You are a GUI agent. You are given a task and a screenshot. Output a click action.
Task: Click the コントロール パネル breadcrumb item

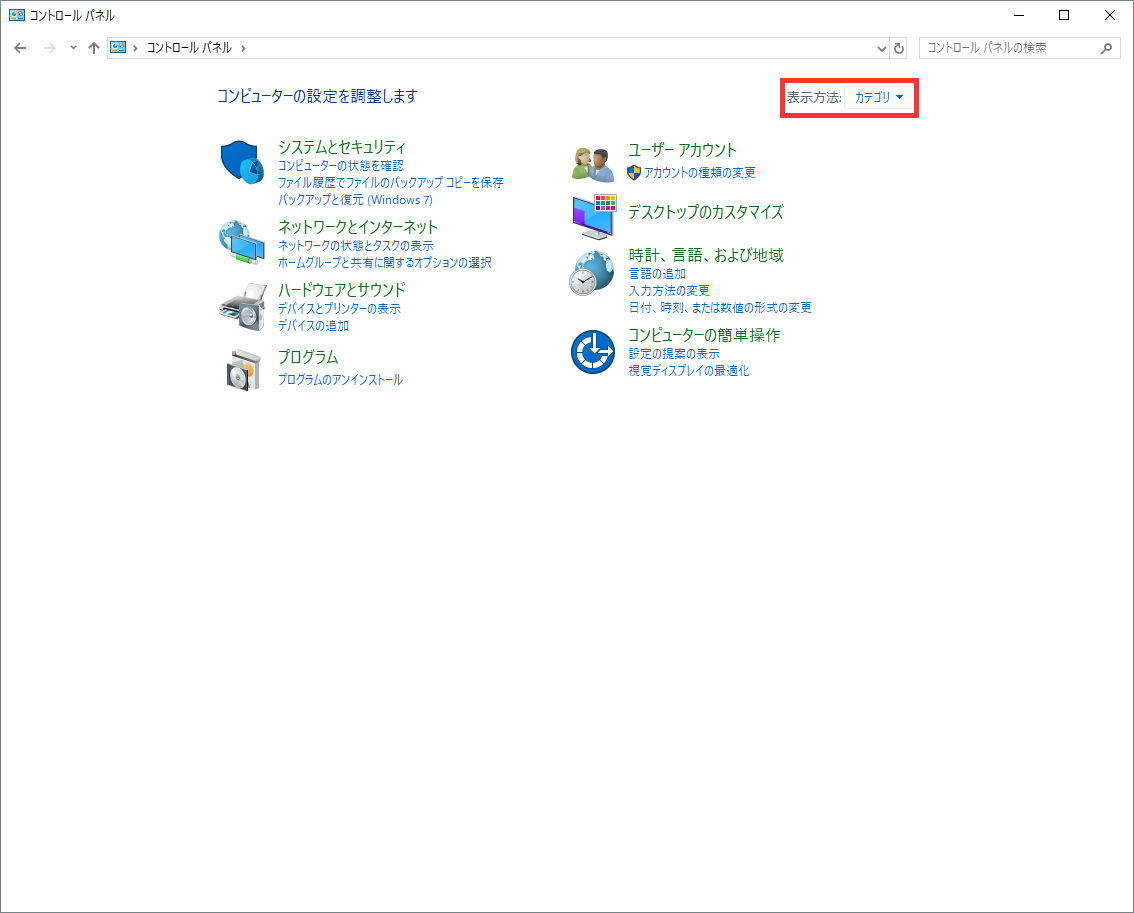[x=189, y=48]
